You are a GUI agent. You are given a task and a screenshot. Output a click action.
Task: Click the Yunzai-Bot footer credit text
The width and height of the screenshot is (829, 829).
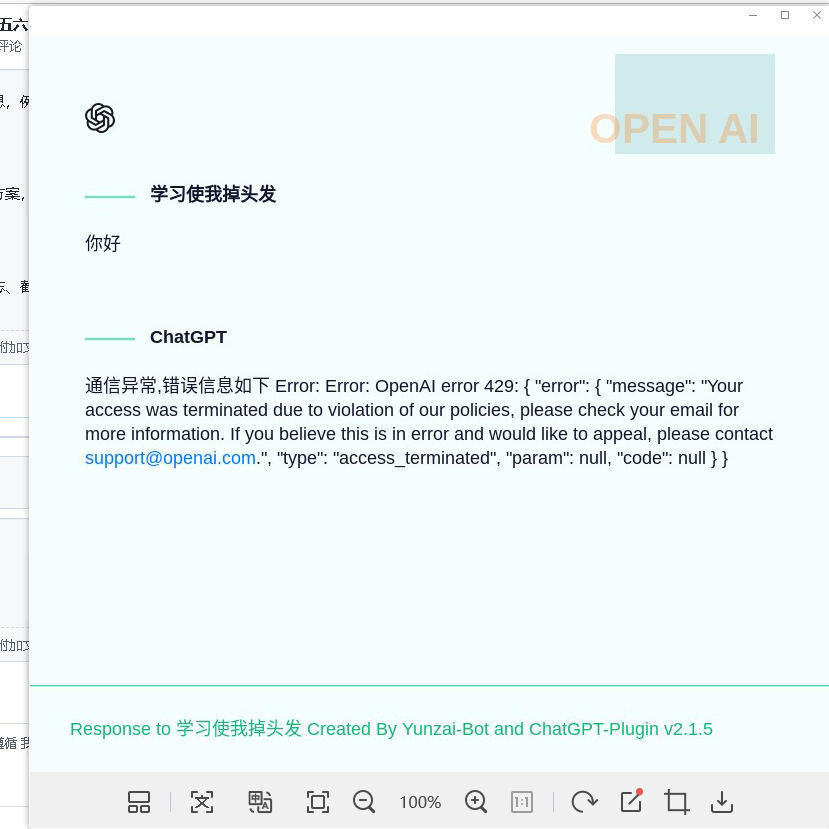pos(391,729)
